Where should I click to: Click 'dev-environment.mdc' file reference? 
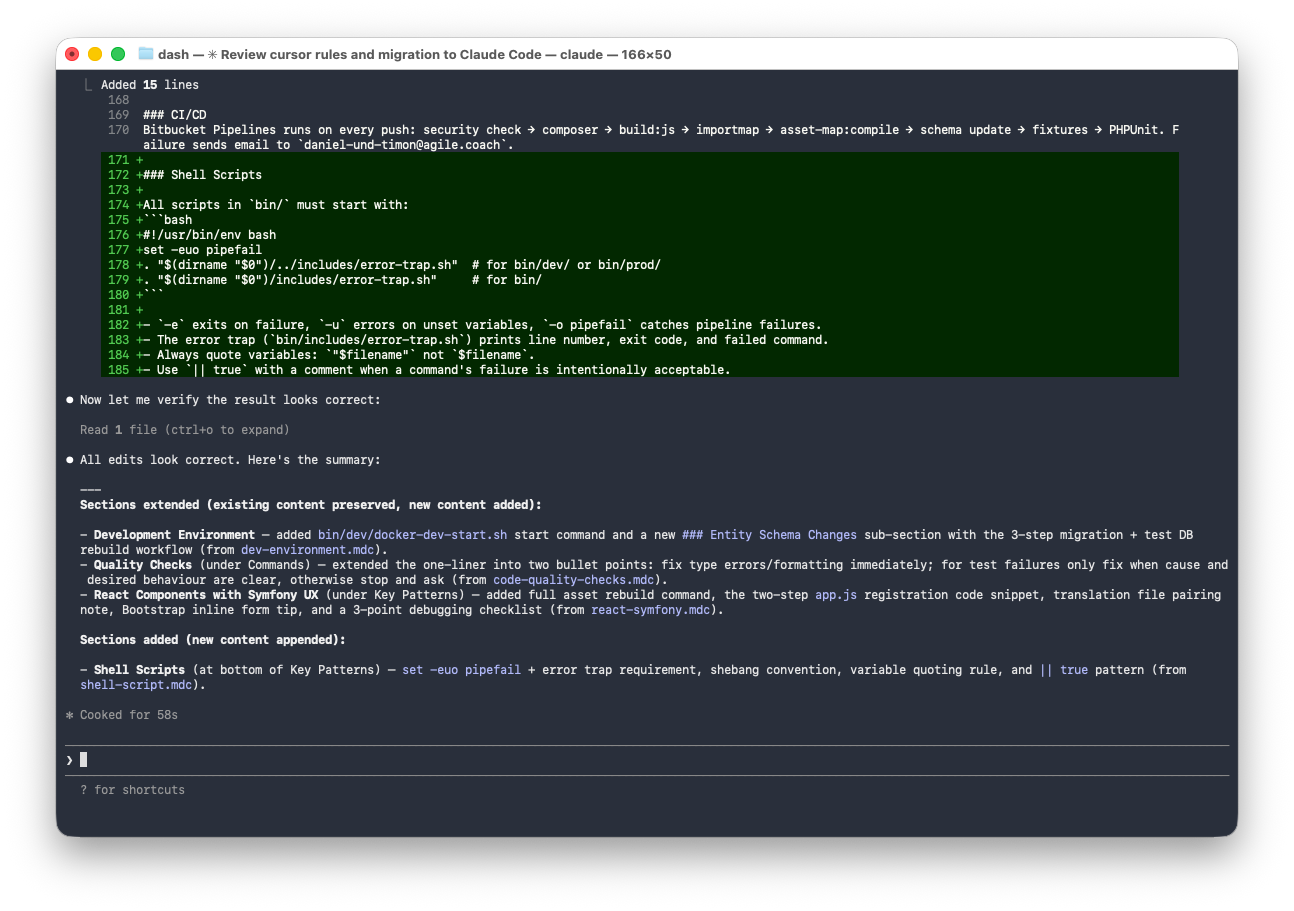coord(308,550)
